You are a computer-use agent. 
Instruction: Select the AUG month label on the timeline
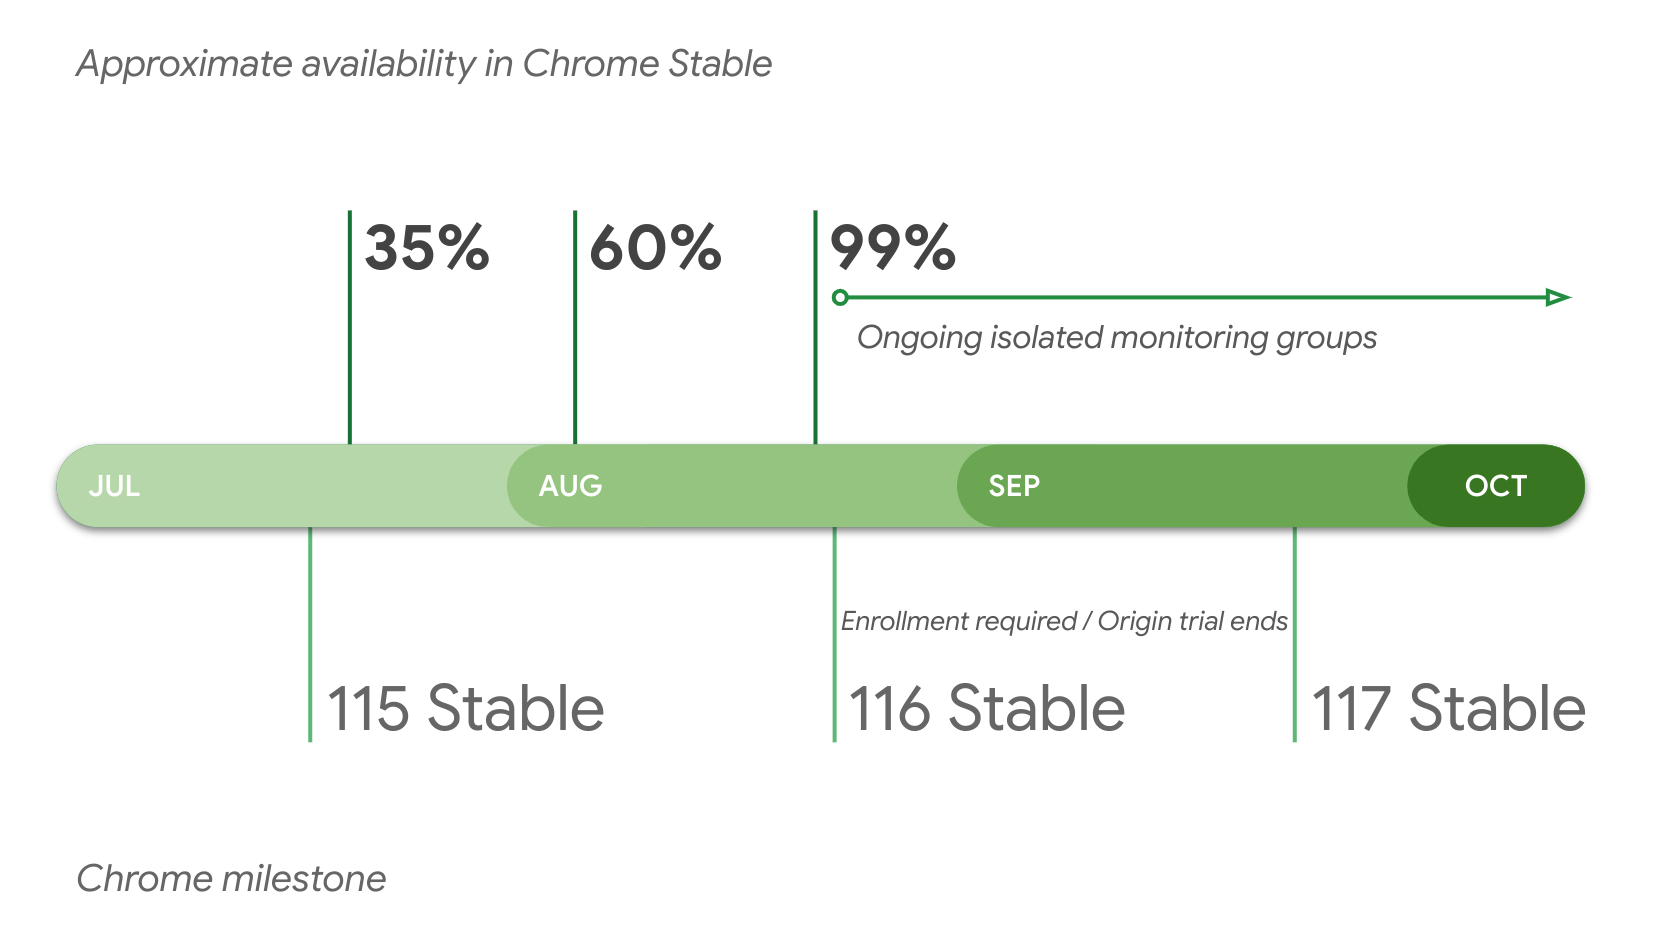[570, 486]
